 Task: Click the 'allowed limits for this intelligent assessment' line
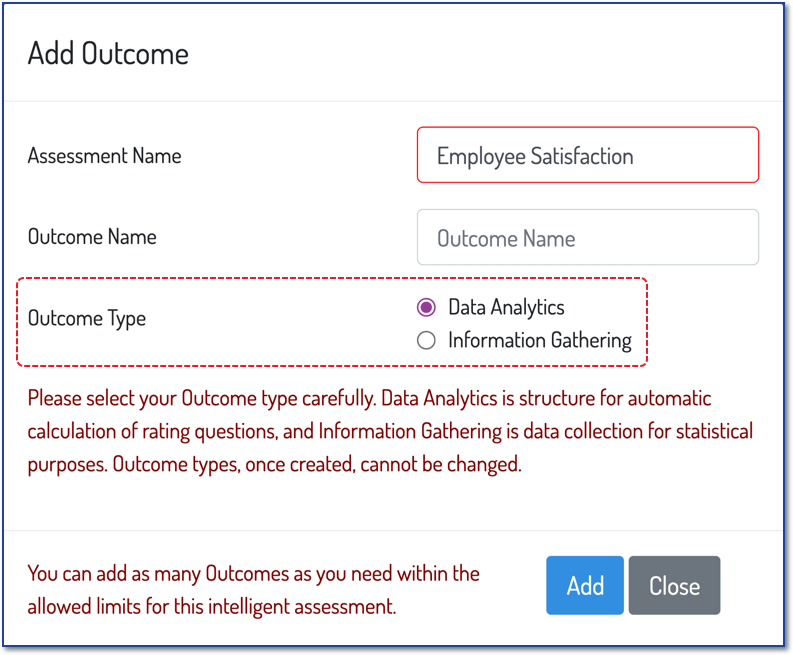tap(211, 606)
